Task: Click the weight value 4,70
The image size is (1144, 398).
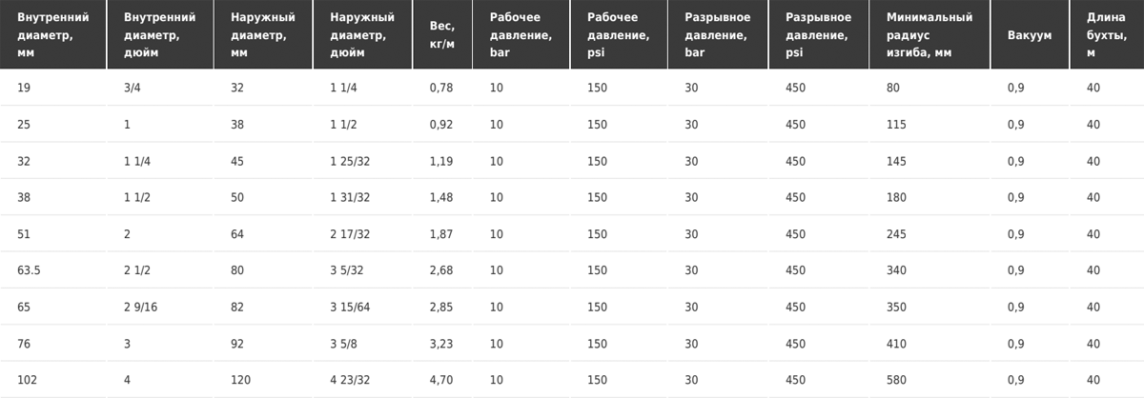Action: coord(441,380)
